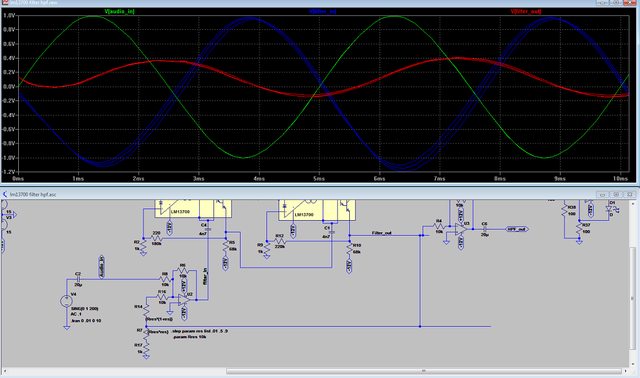Image resolution: width=640 pixels, height=378 pixels.
Task: Click the scroll right arrow of schematic window
Action: click(625, 371)
